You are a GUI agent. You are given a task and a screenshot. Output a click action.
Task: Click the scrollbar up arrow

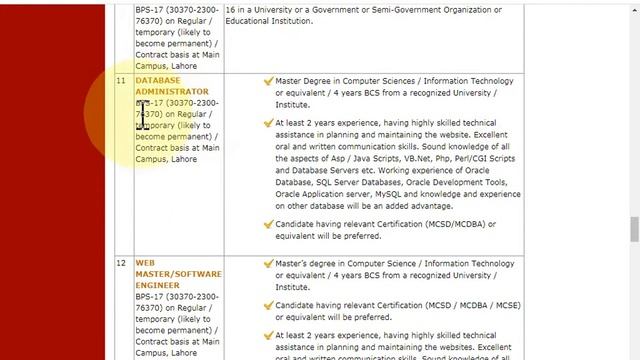[635, 11]
